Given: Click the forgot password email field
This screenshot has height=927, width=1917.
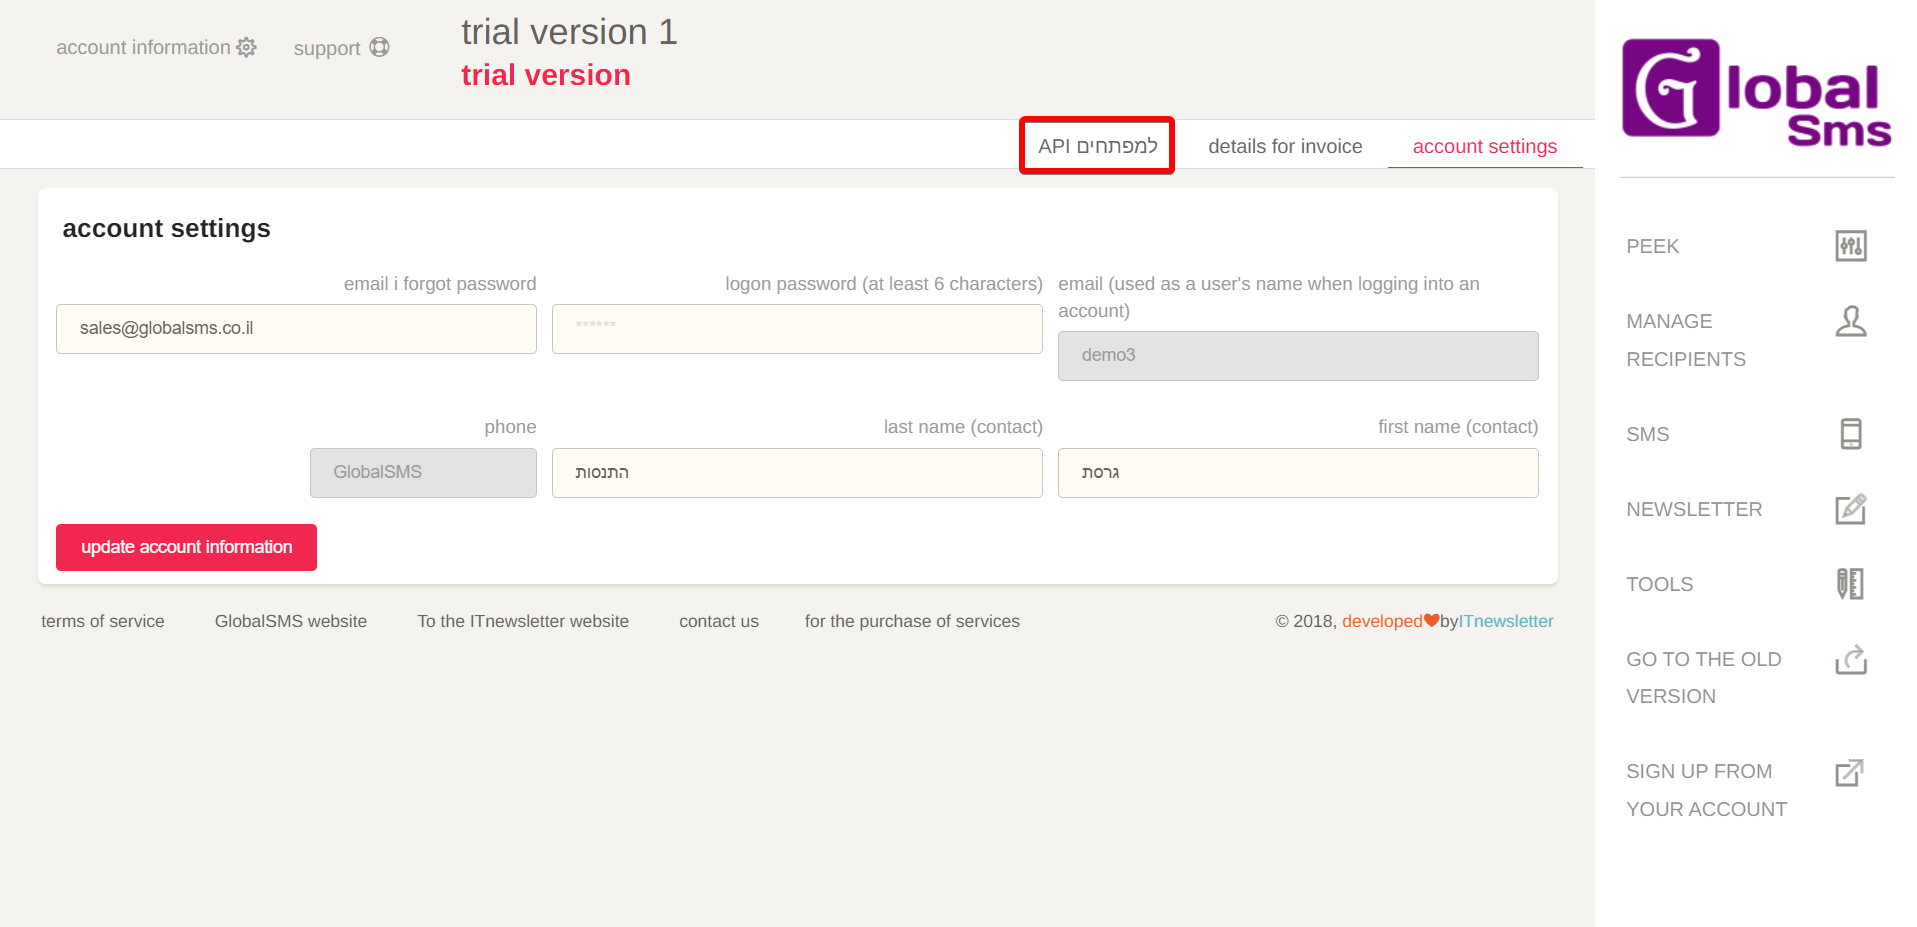Looking at the screenshot, I should point(296,329).
